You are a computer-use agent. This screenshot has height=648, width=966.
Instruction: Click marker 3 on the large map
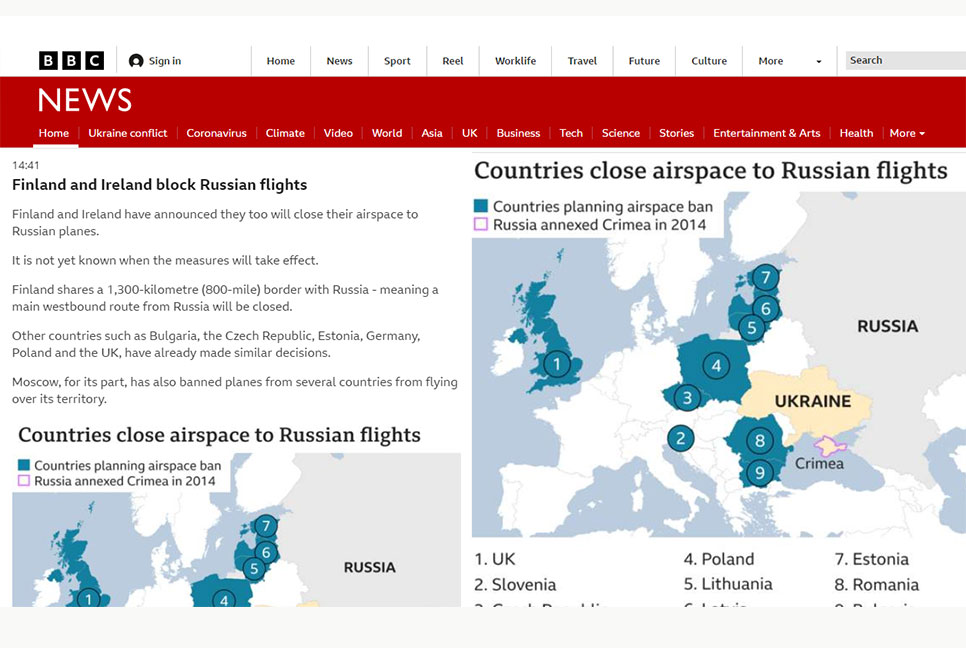pos(688,398)
